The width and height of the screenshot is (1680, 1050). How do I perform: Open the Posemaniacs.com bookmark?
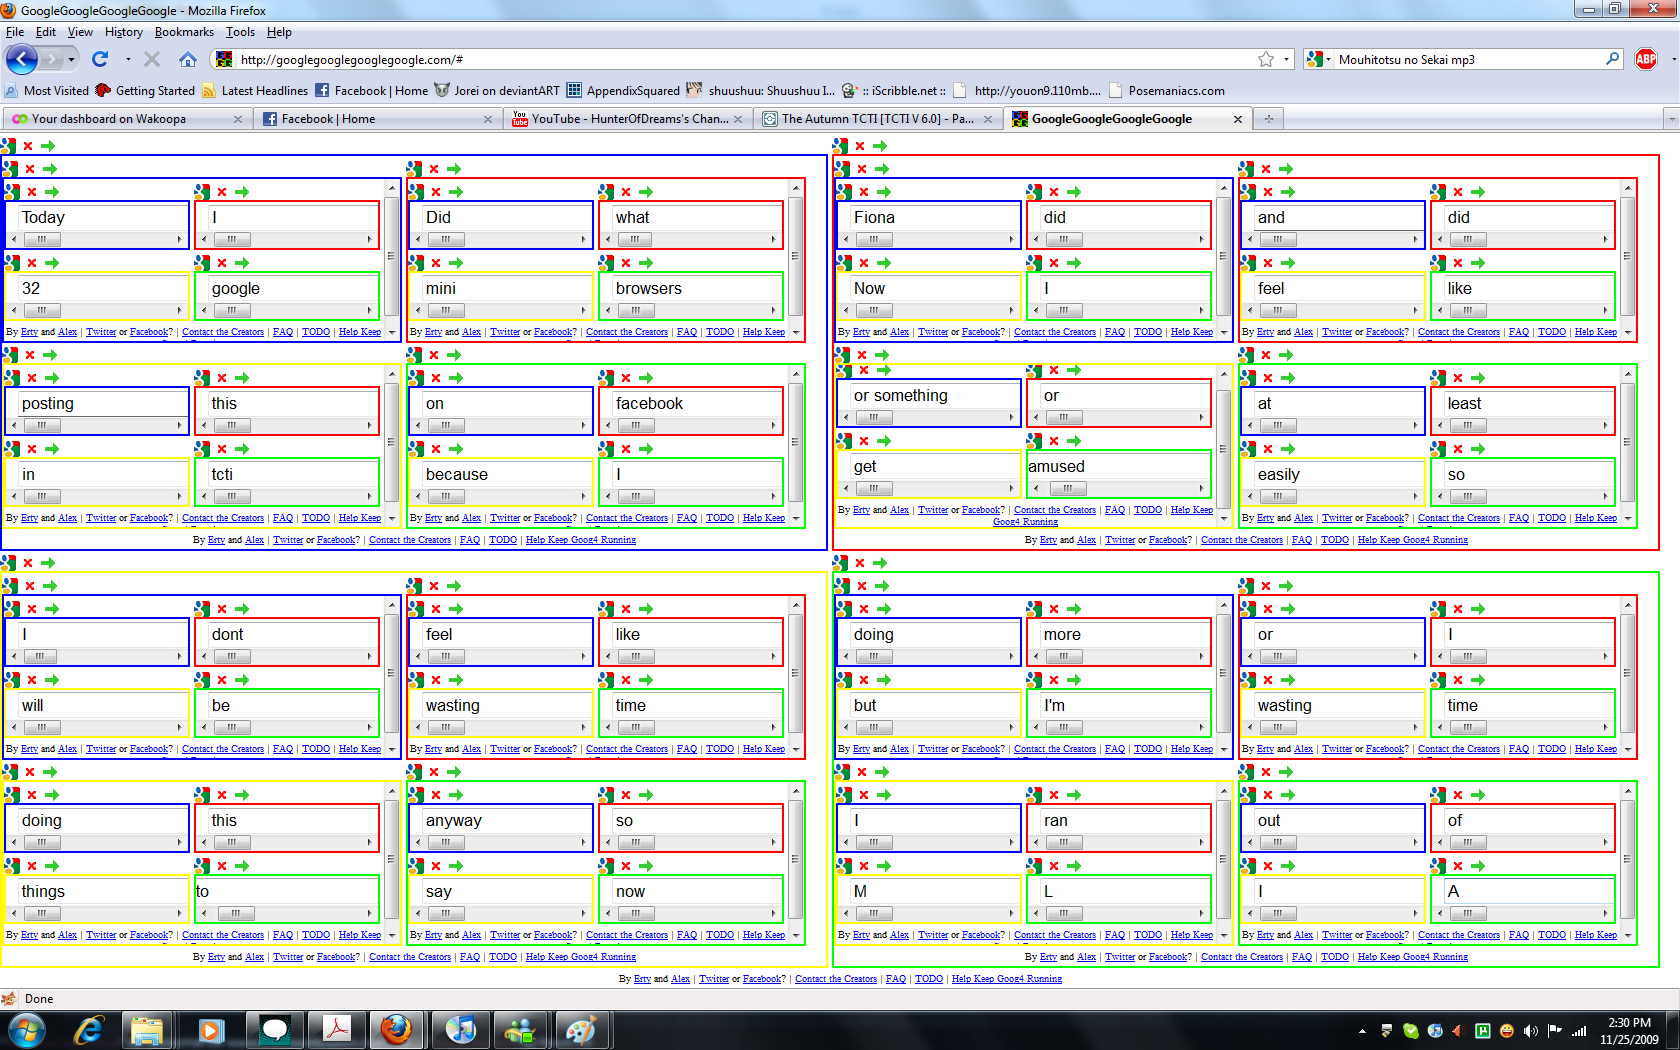click(1166, 90)
